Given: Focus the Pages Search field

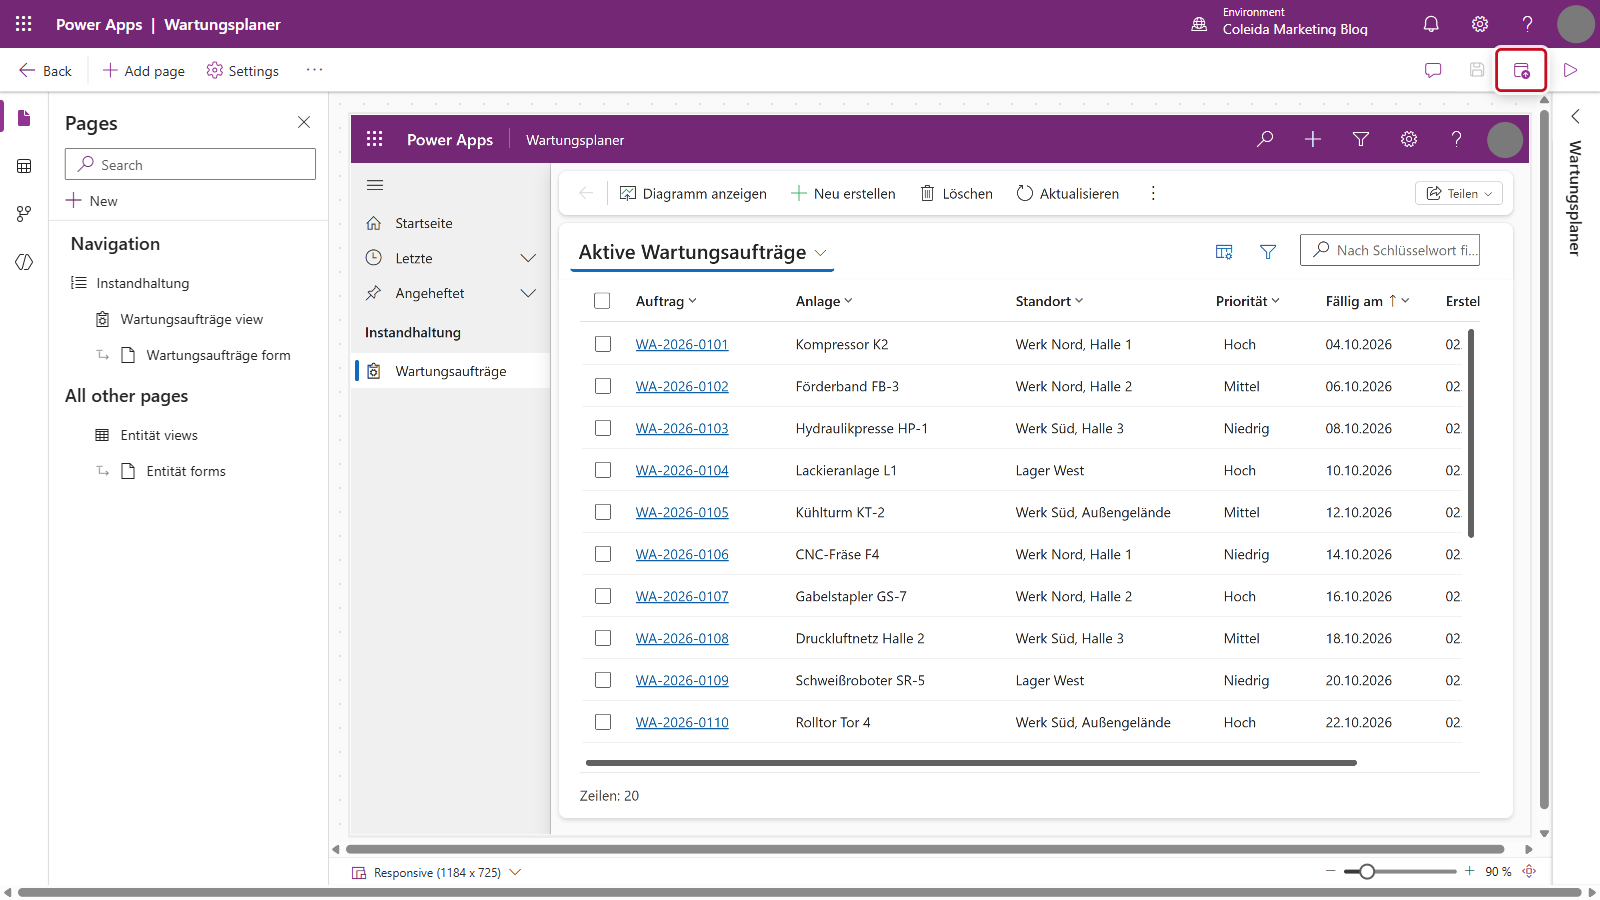Looking at the screenshot, I should pos(190,164).
